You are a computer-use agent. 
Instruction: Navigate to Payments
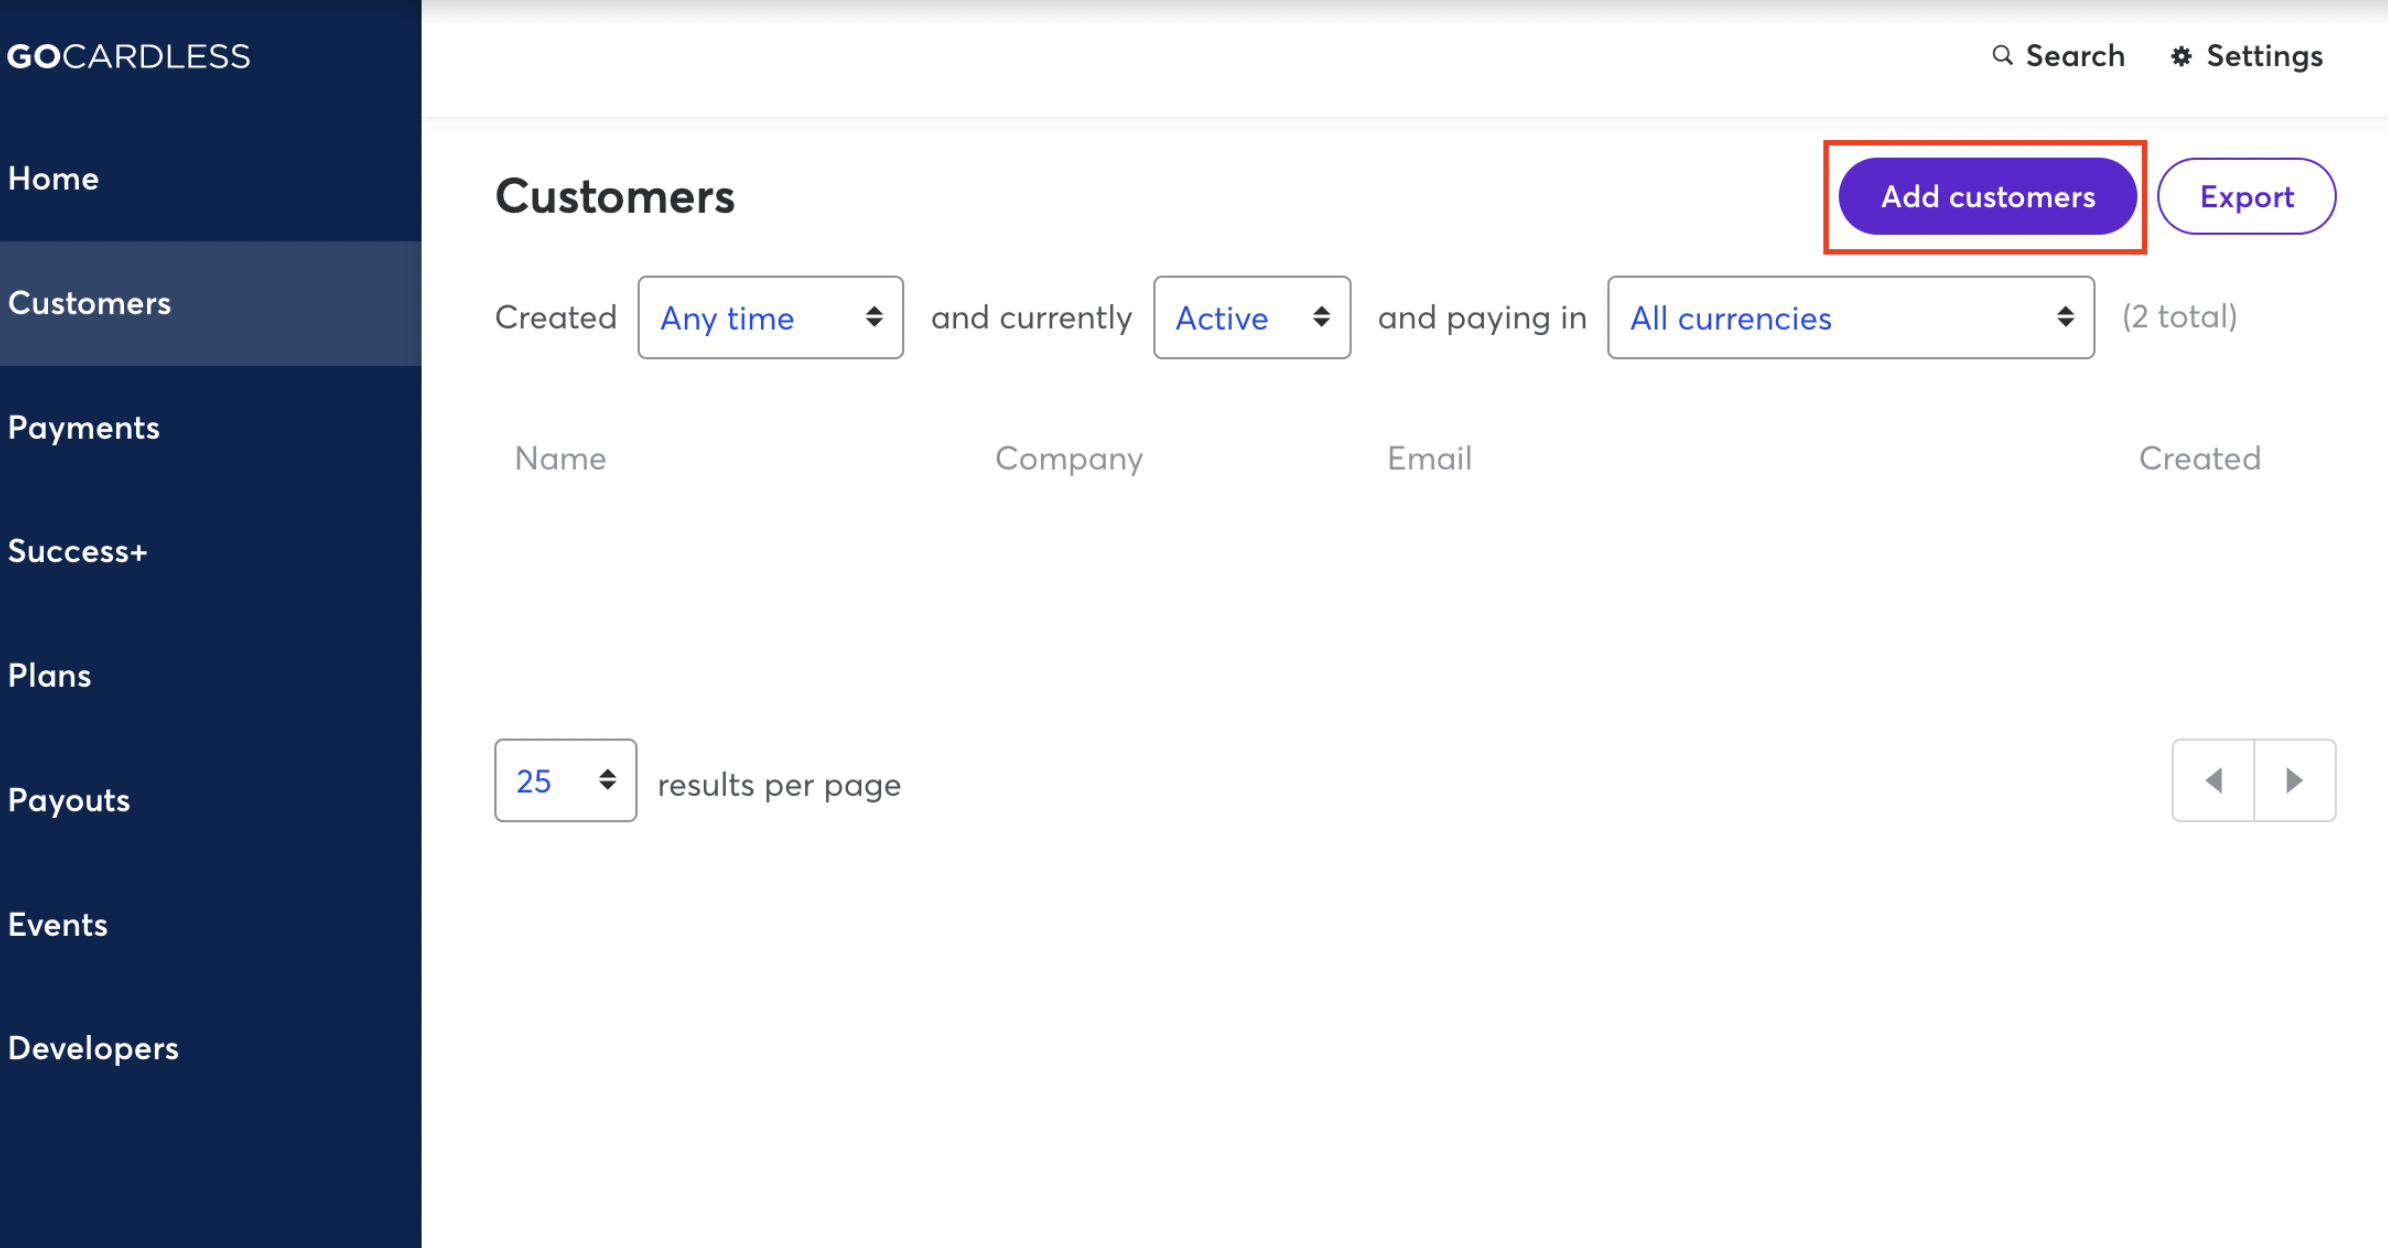210,427
